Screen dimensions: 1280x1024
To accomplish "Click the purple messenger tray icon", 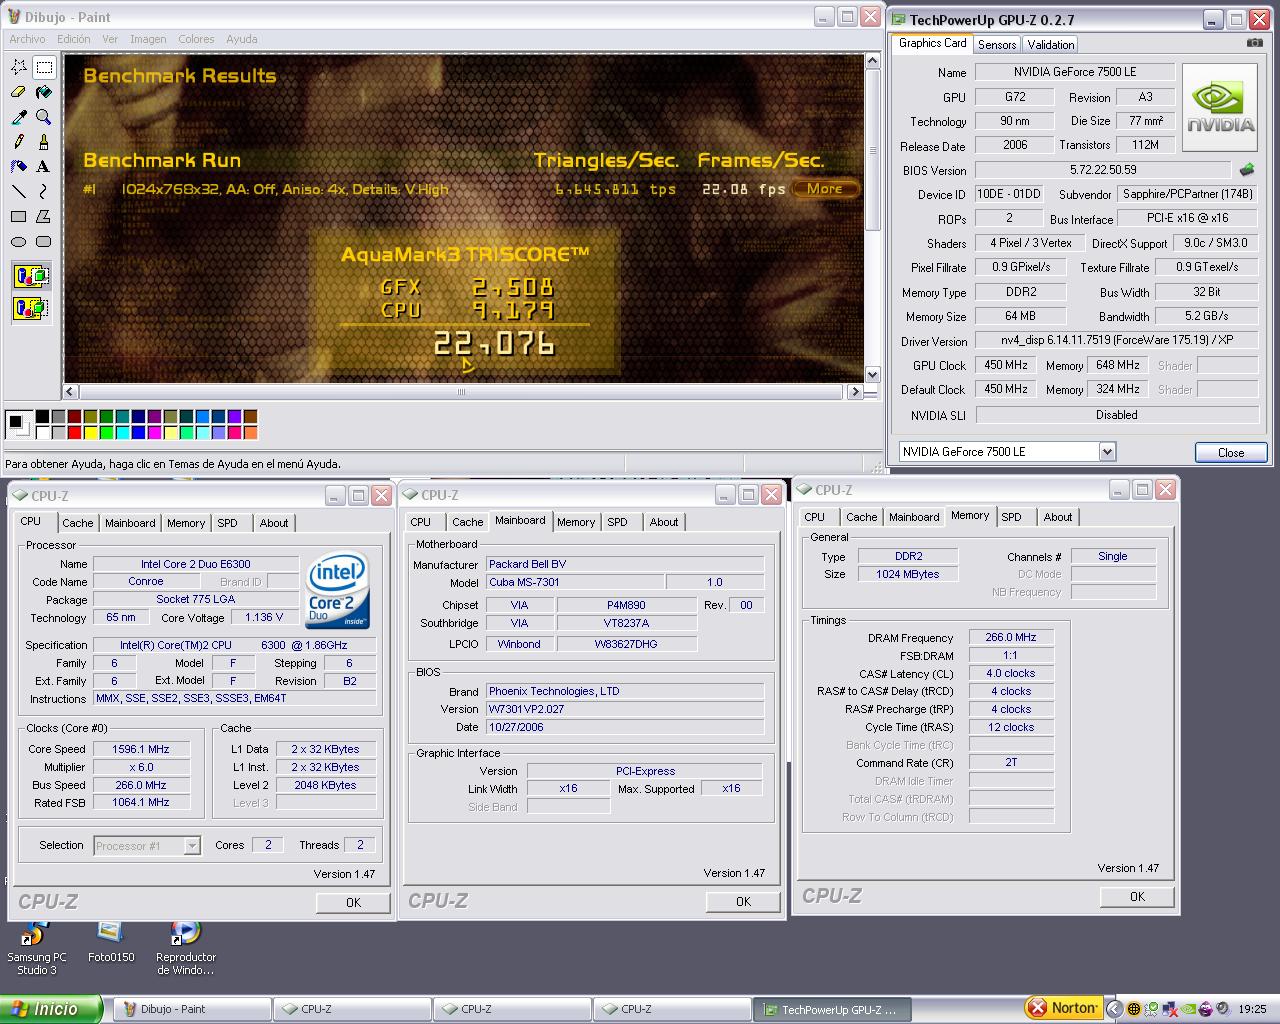I will pyautogui.click(x=1206, y=1008).
